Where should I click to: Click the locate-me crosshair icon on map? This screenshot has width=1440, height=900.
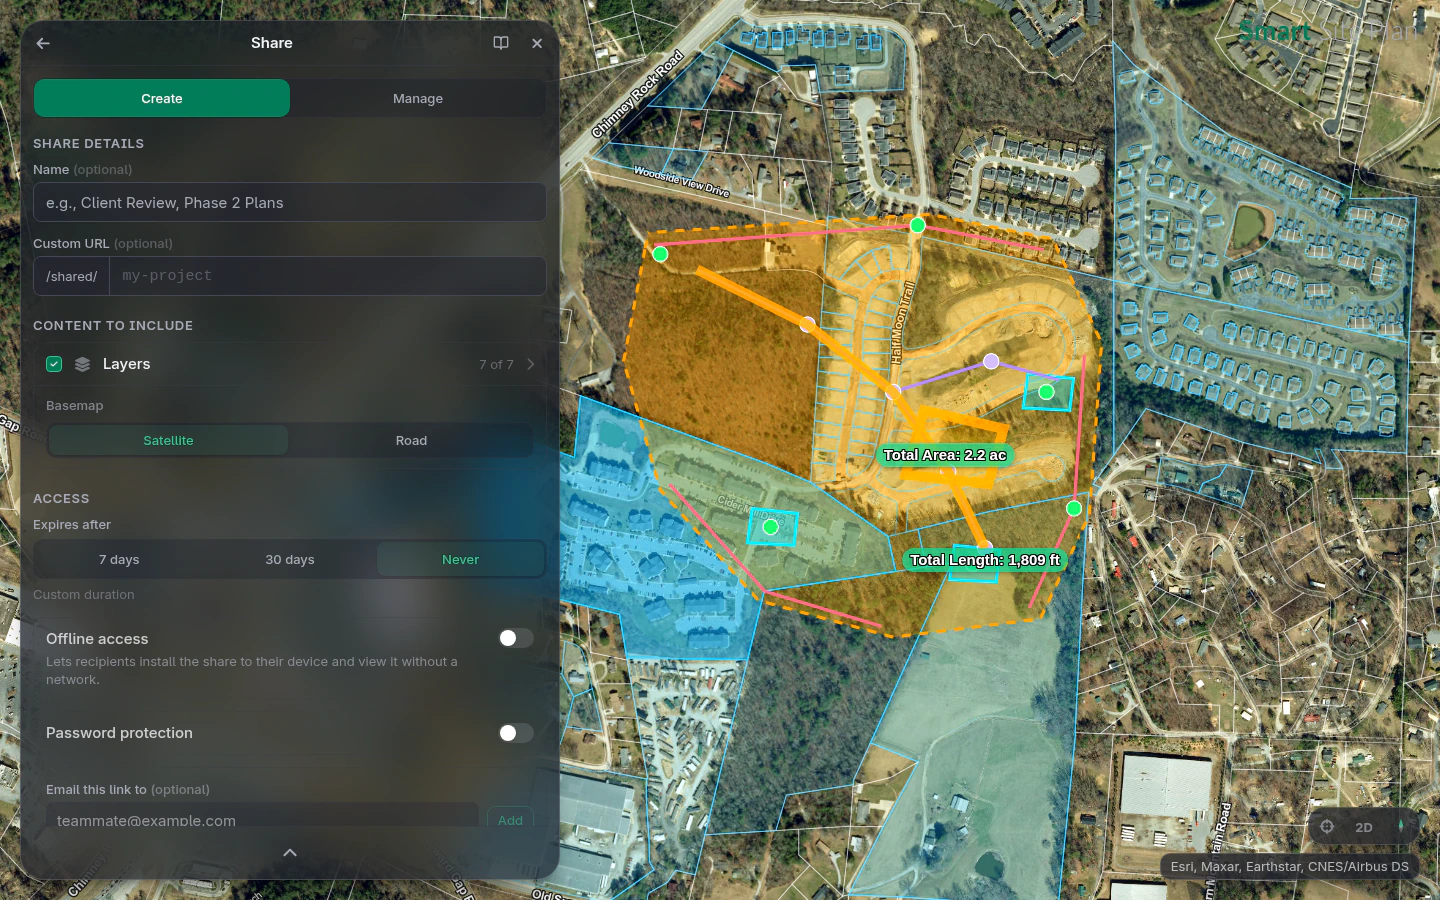click(x=1327, y=826)
